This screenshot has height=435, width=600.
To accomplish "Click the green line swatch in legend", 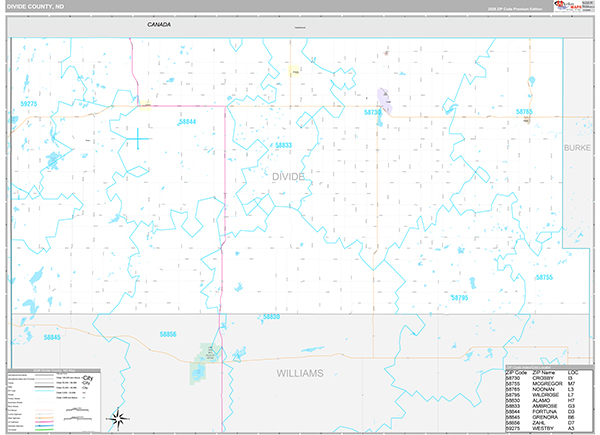I will 44,430.
